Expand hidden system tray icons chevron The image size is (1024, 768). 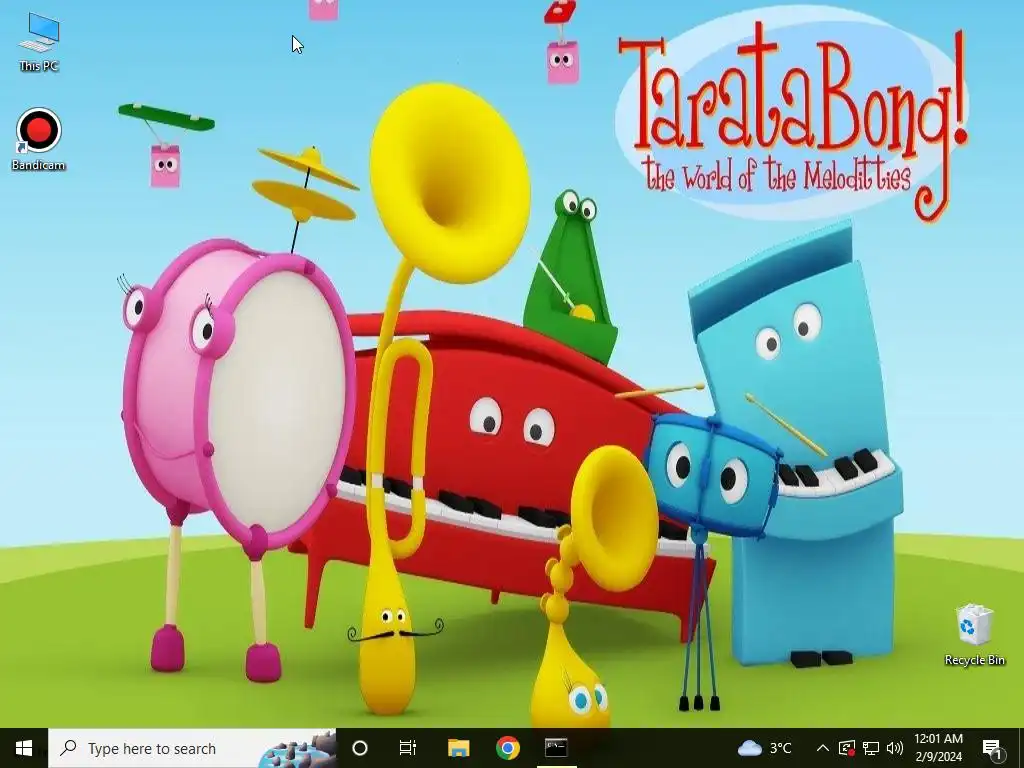823,748
